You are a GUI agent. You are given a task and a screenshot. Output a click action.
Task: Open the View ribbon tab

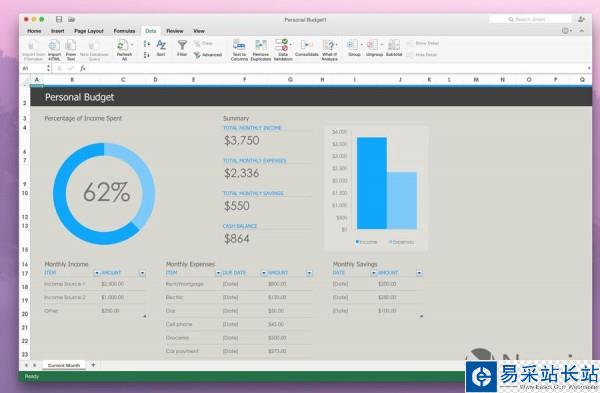pyautogui.click(x=199, y=31)
